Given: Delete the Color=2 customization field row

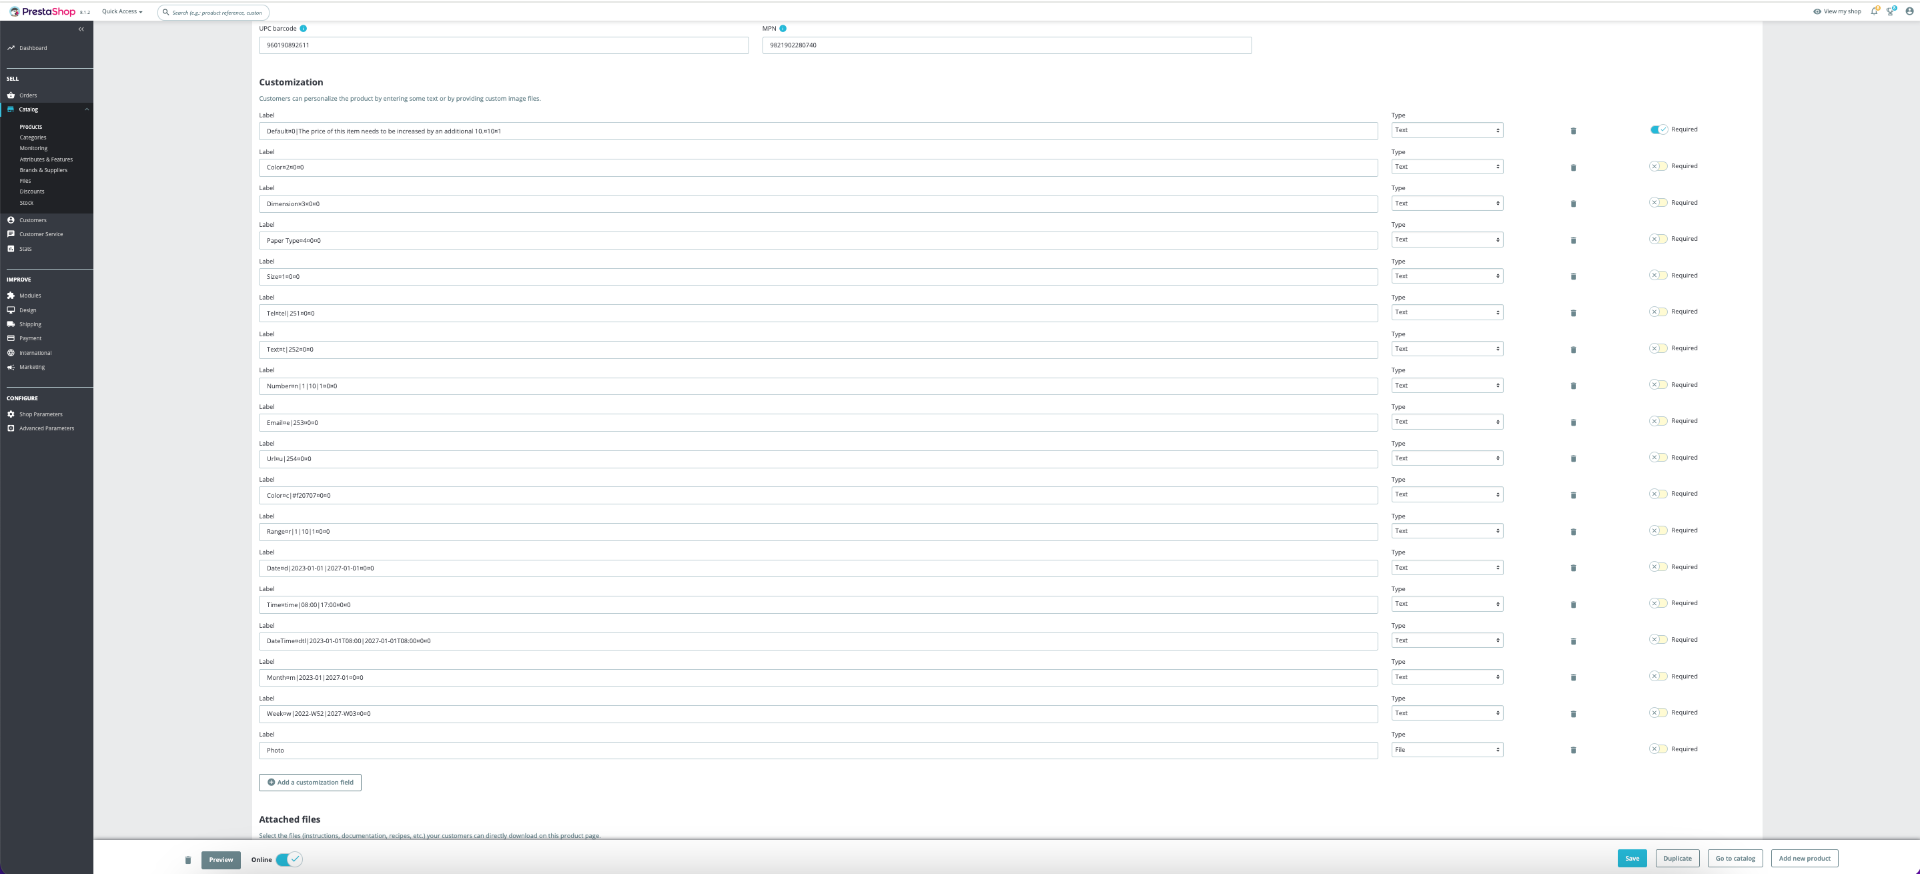Looking at the screenshot, I should point(1573,167).
